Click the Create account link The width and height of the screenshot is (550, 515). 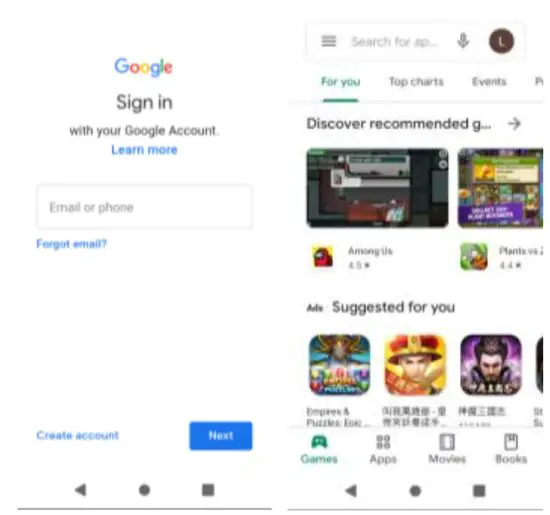tap(78, 435)
